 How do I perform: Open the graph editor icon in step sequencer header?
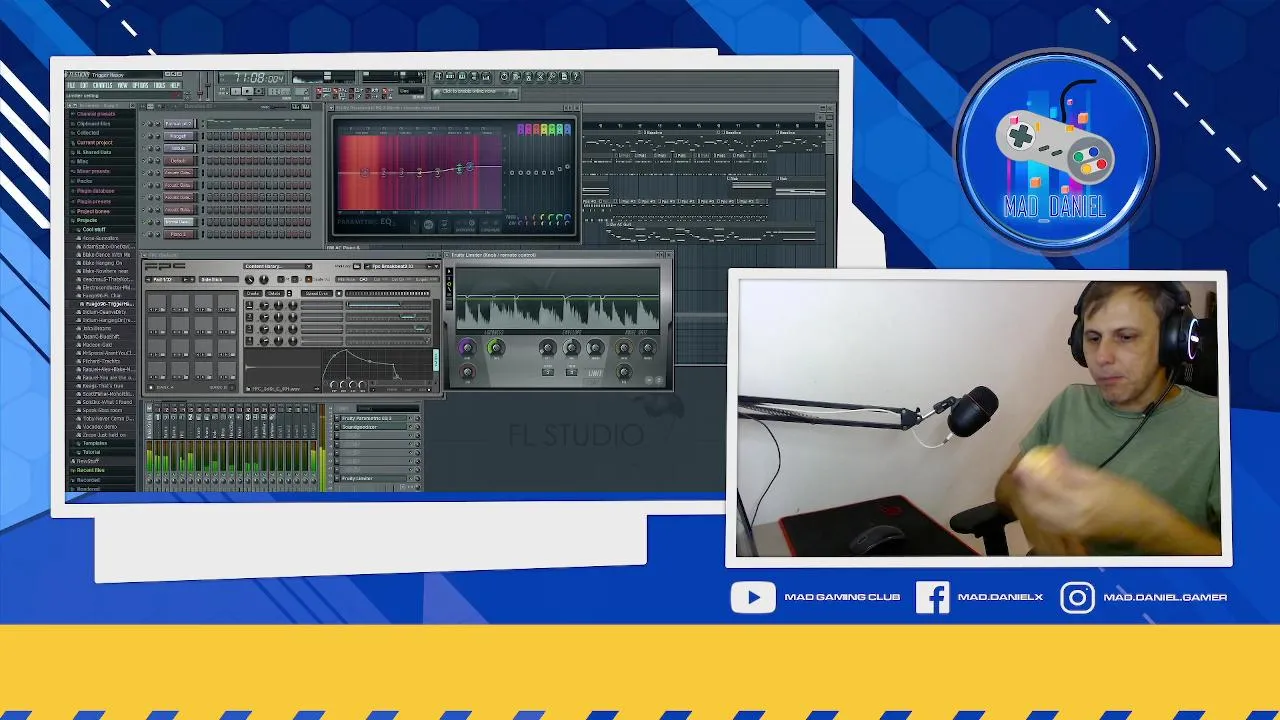click(x=295, y=106)
